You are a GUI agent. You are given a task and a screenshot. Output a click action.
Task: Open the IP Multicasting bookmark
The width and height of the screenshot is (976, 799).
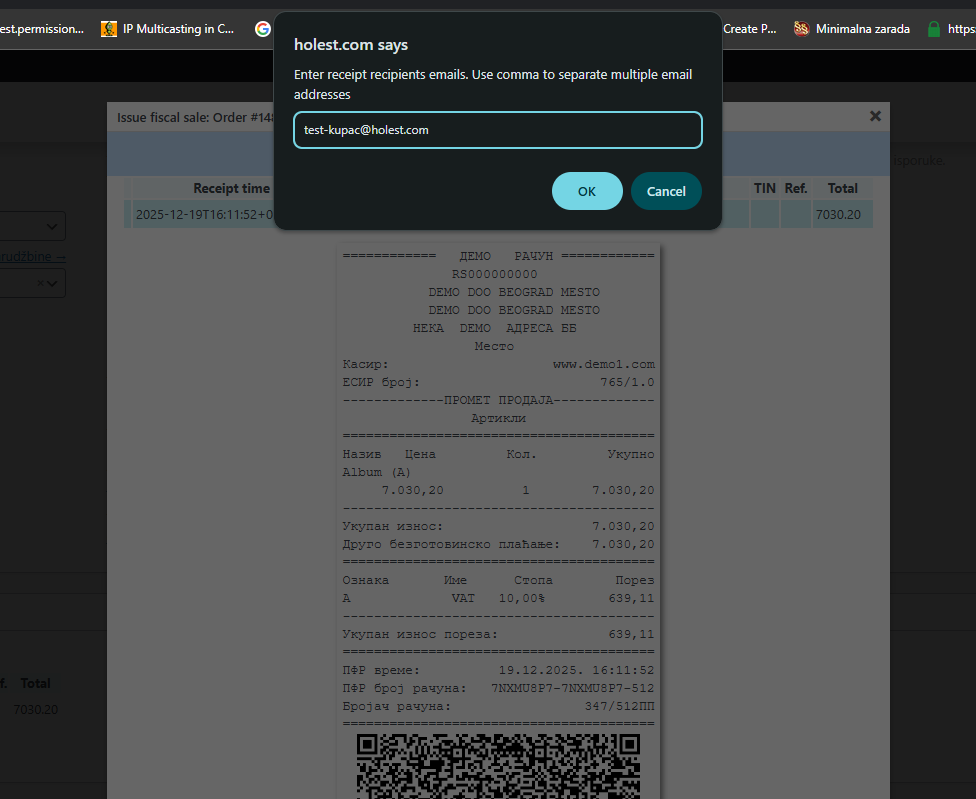click(x=168, y=29)
